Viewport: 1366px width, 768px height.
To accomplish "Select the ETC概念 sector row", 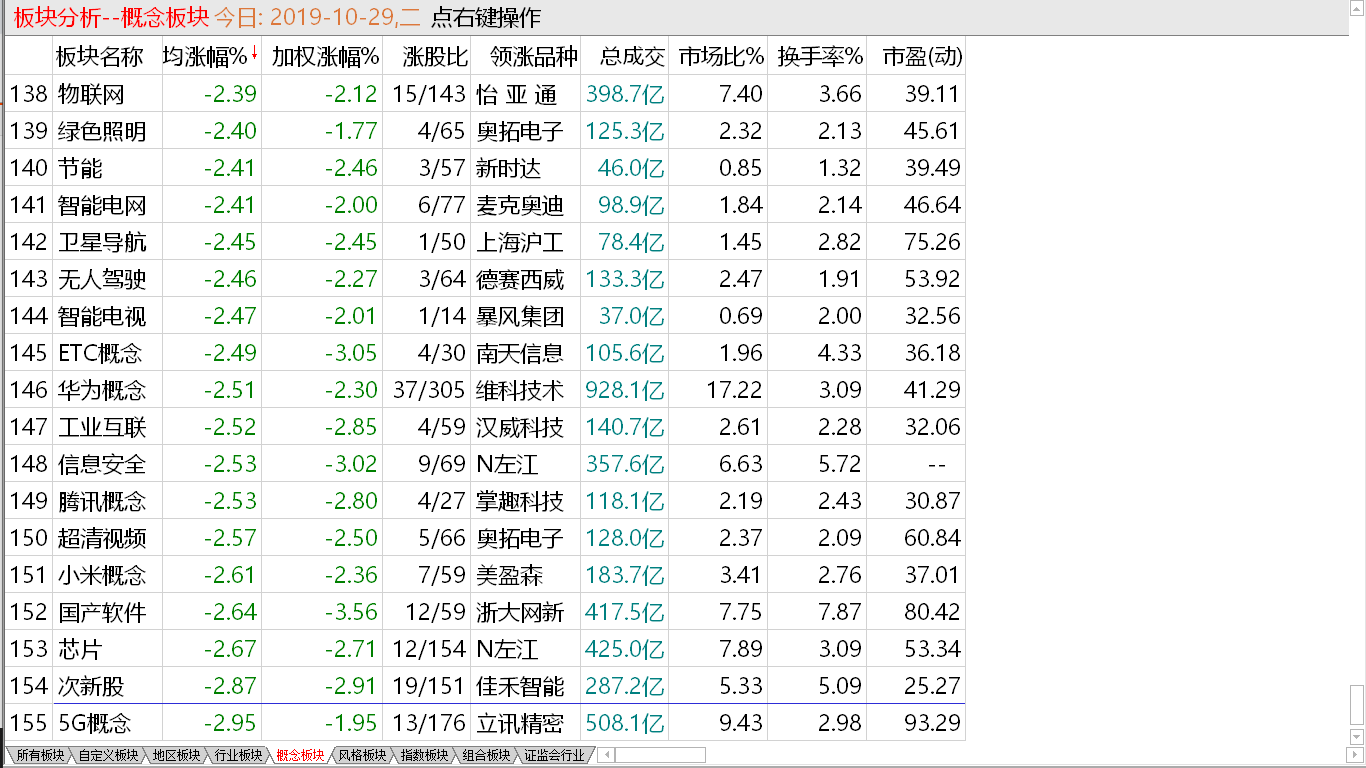I will tap(485, 353).
